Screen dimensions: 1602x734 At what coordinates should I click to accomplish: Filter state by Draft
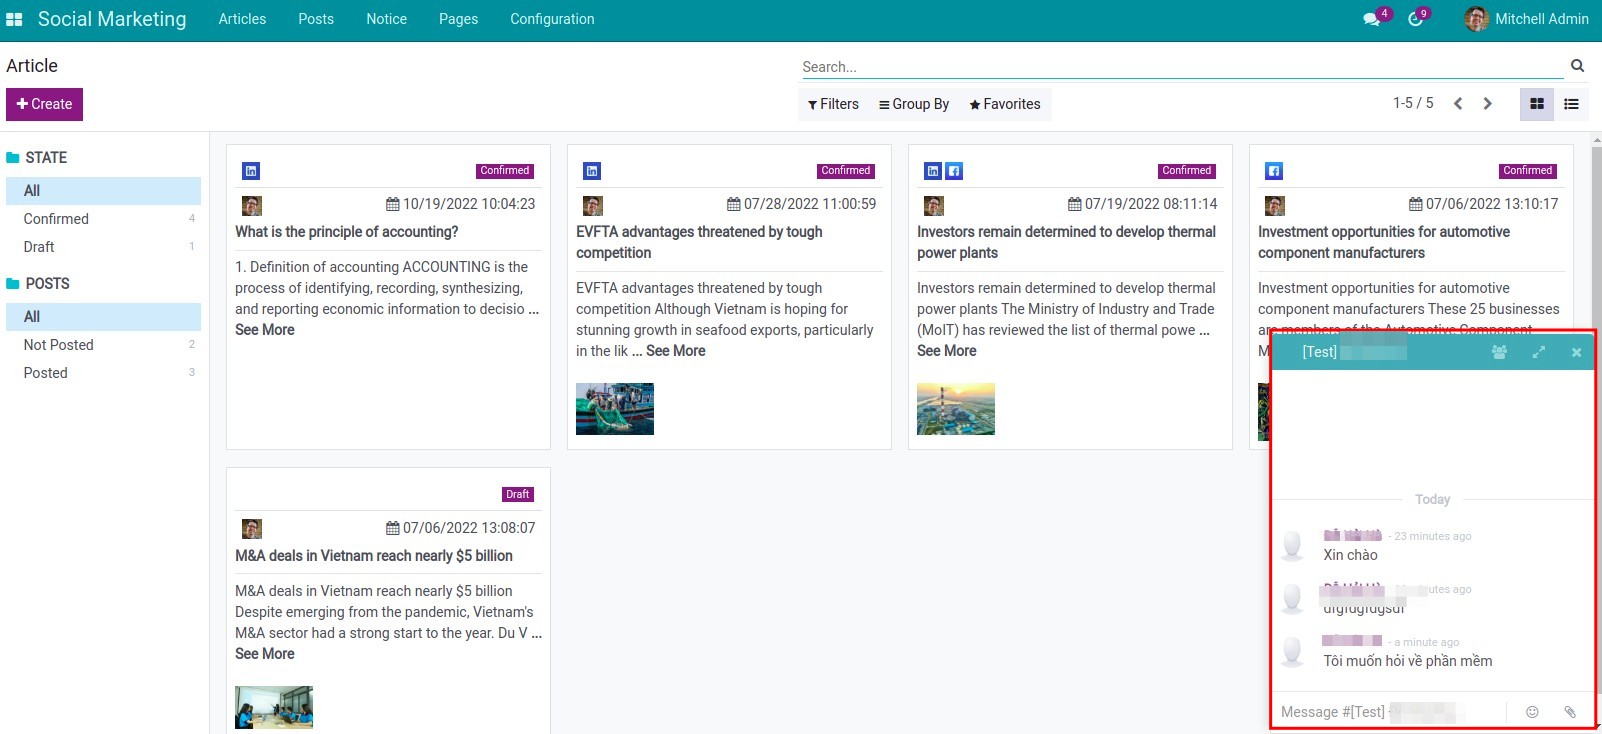[x=104, y=247]
